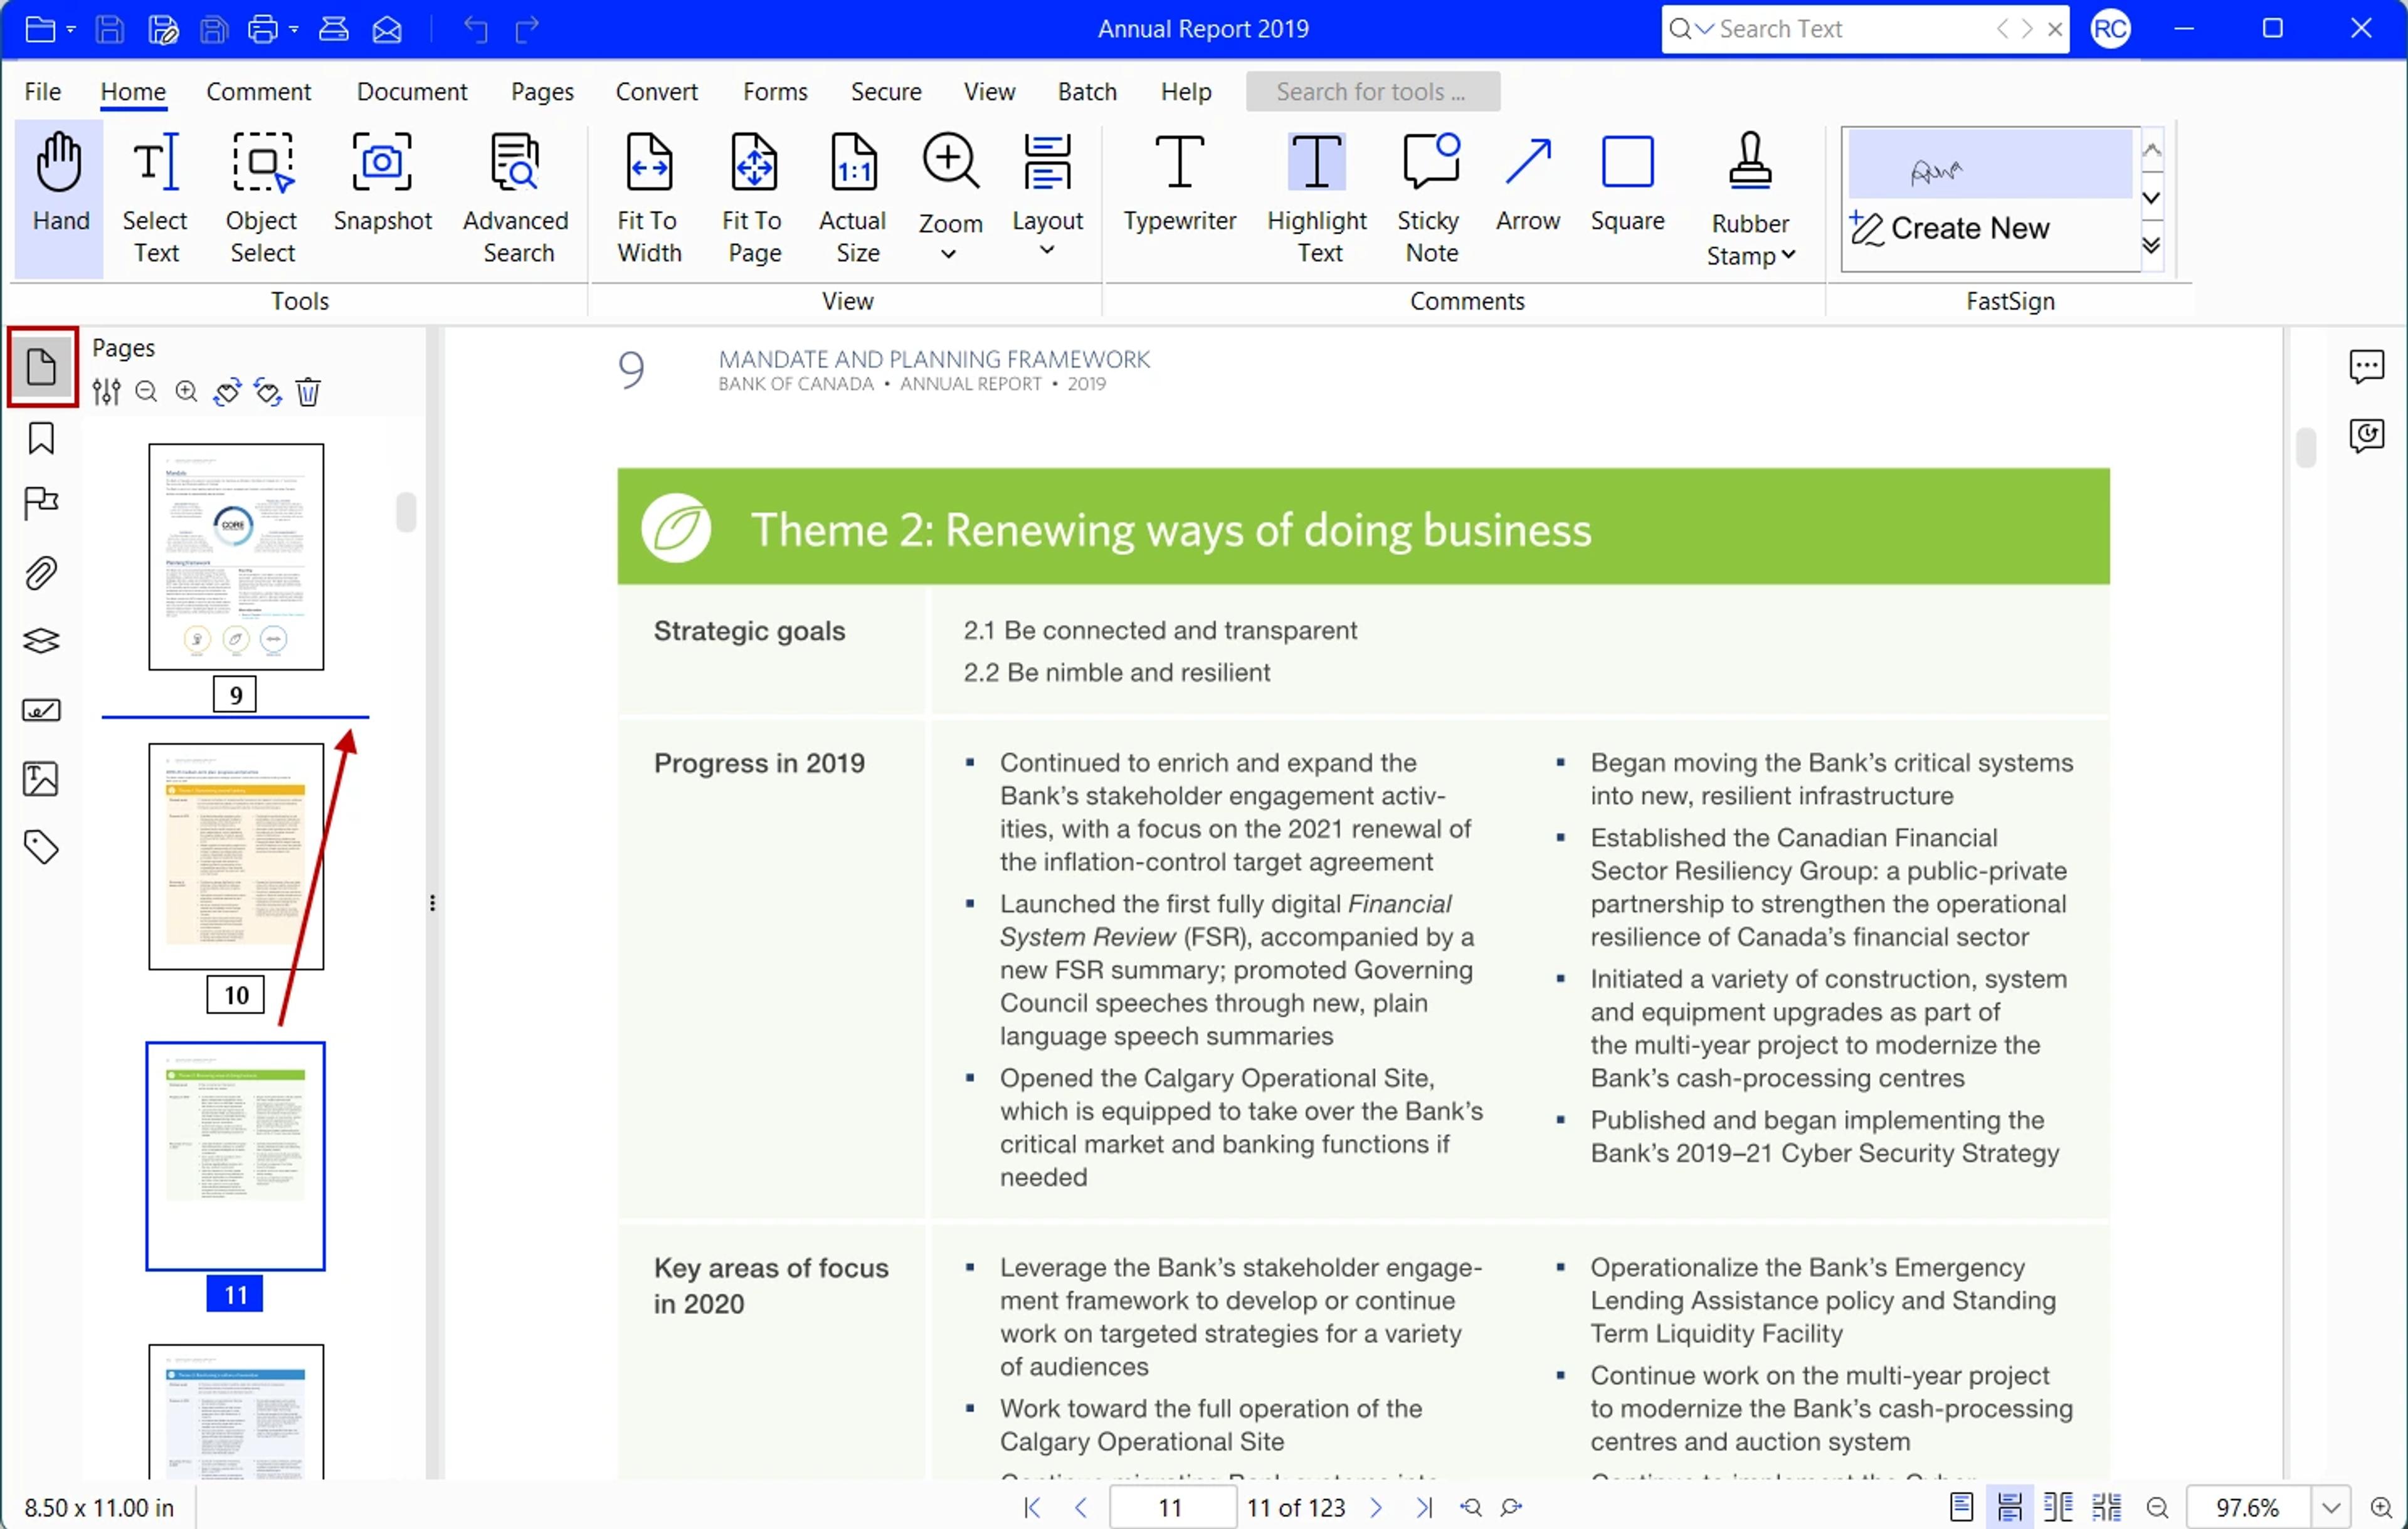Open the RC user account badge
The image size is (2408, 1529).
pyautogui.click(x=2110, y=29)
